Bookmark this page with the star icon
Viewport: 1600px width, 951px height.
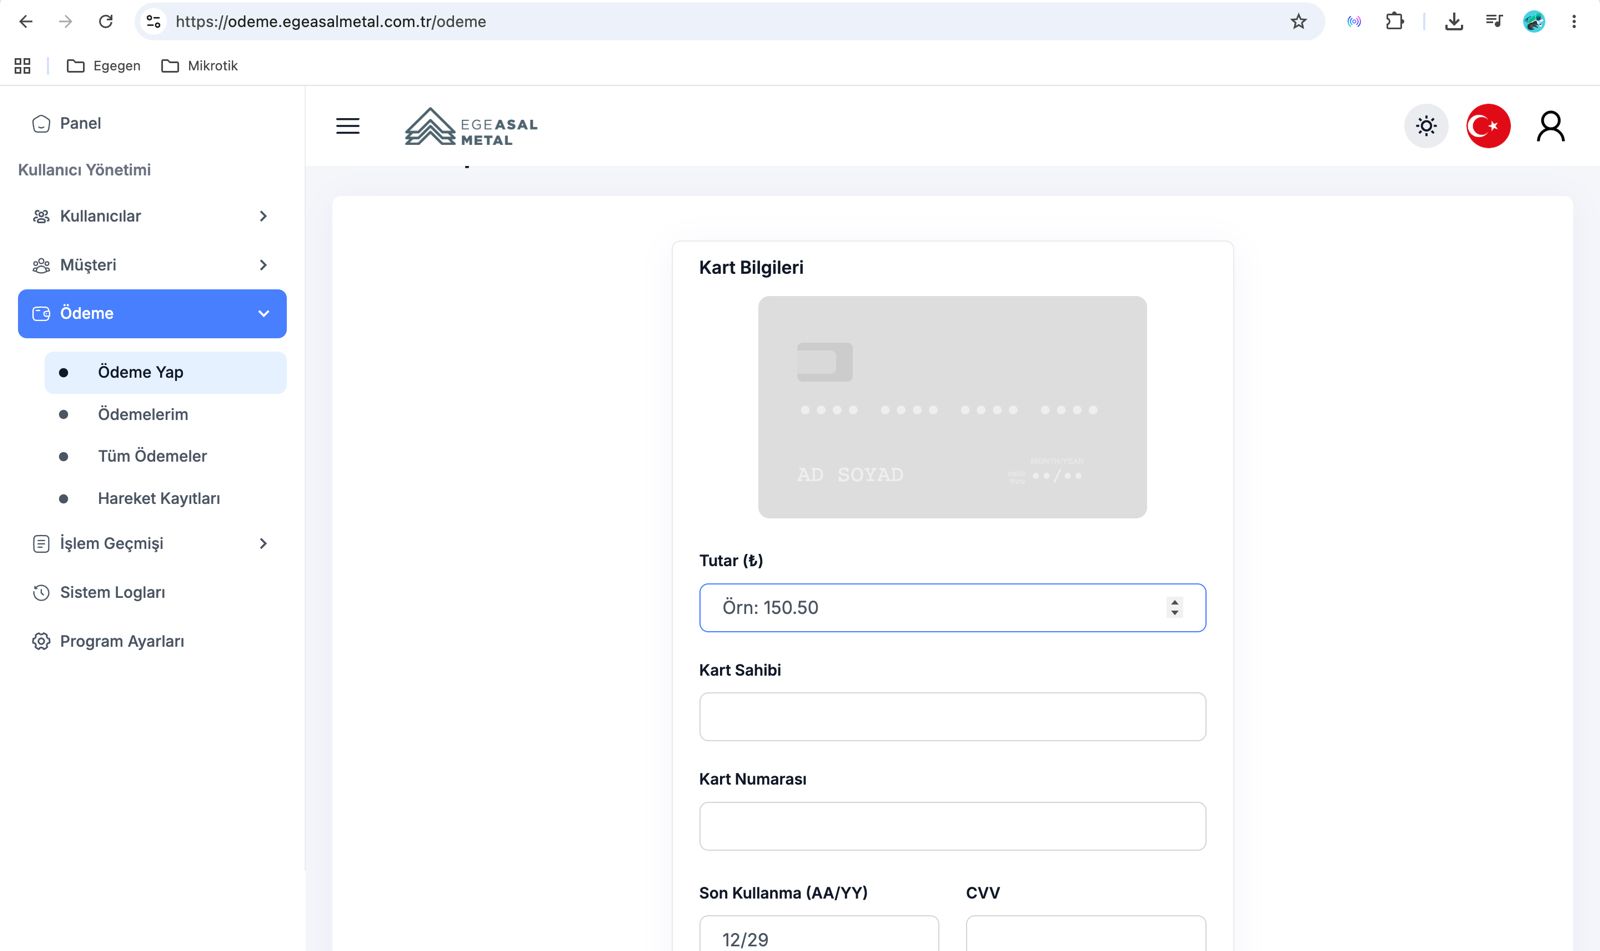(1298, 21)
